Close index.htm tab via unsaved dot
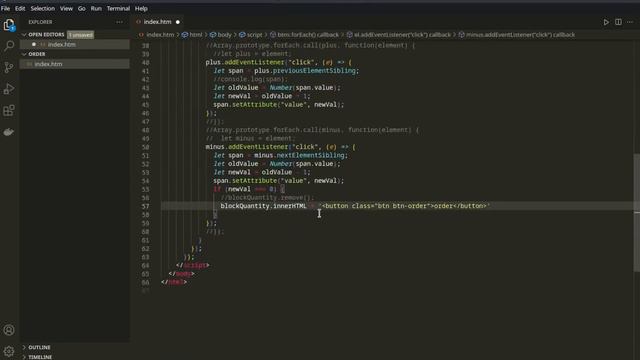This screenshot has height=360, width=640. click(x=178, y=22)
